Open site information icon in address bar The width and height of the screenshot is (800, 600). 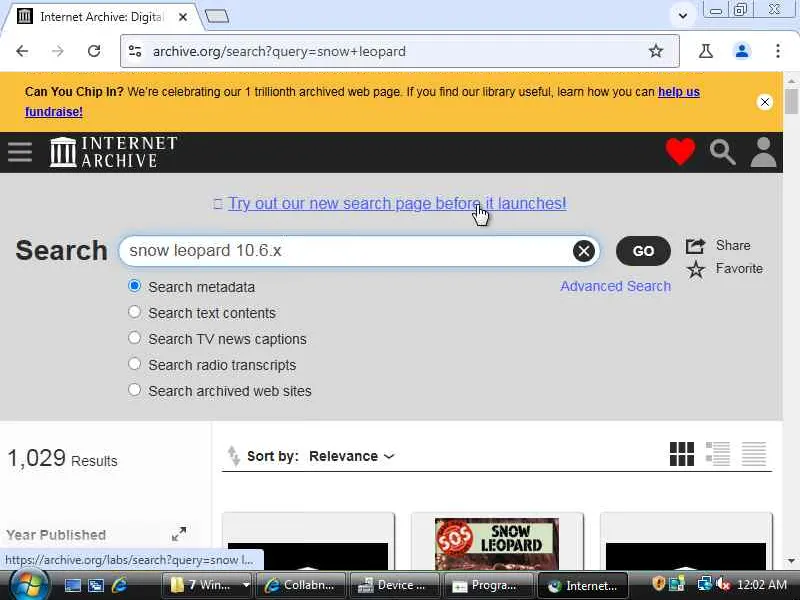pos(135,51)
